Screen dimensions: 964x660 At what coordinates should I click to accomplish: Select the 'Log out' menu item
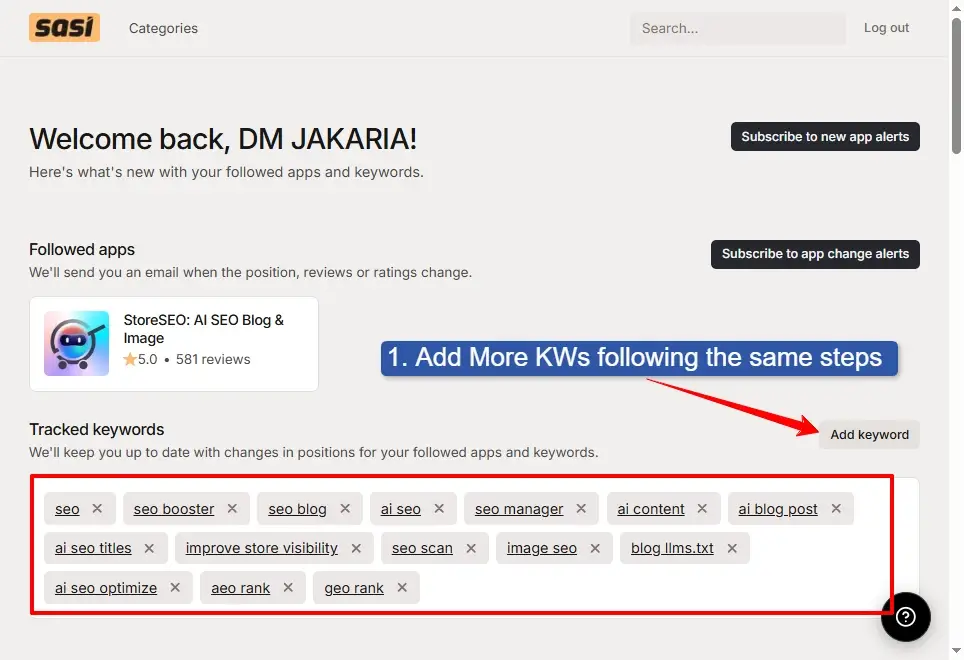886,27
